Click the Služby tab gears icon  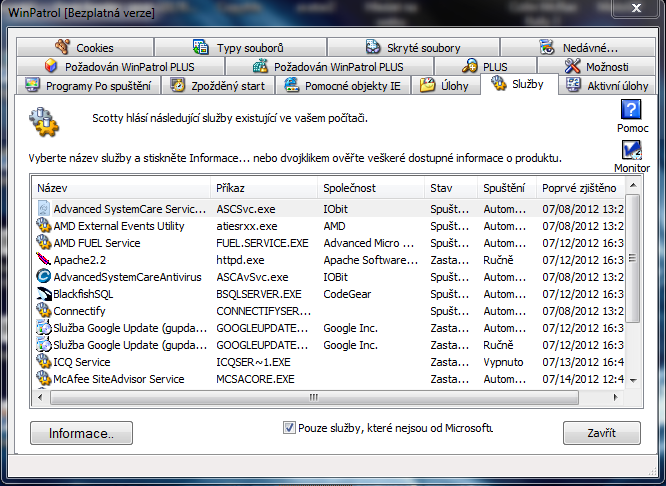pos(499,83)
